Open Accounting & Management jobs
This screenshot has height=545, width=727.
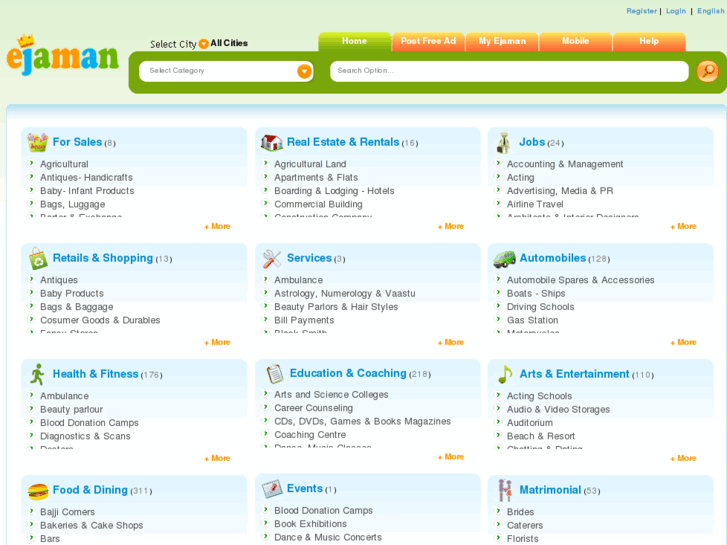(565, 164)
